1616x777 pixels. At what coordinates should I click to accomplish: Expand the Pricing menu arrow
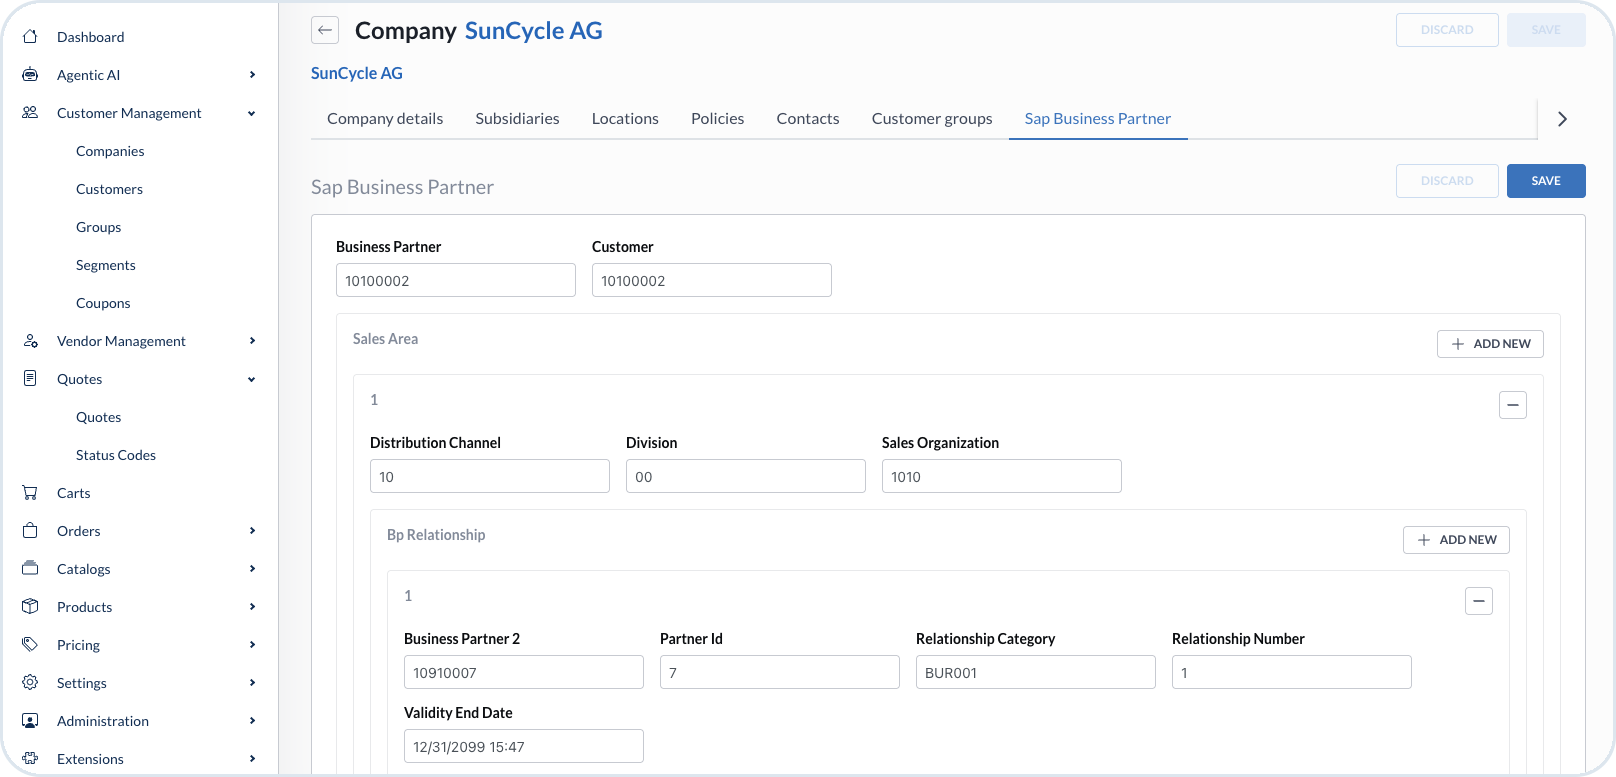pos(252,645)
